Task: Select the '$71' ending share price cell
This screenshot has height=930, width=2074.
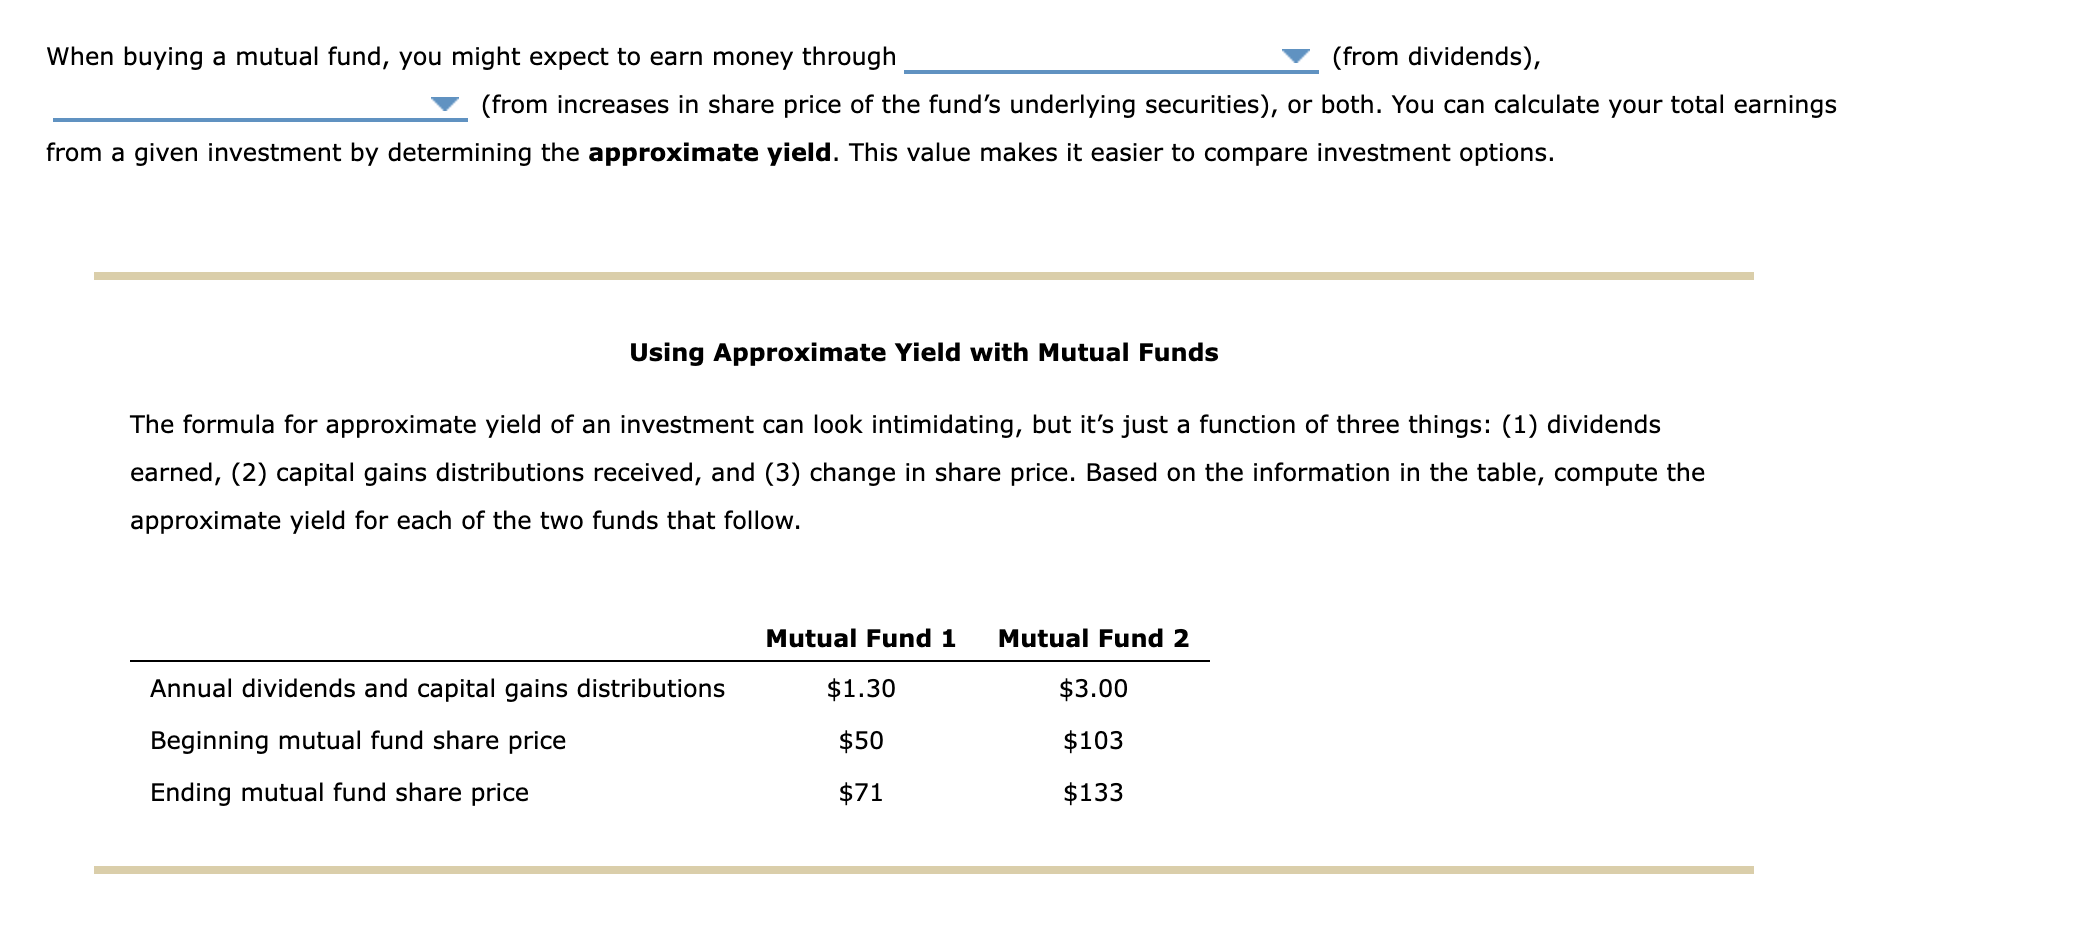Action: pyautogui.click(x=860, y=792)
